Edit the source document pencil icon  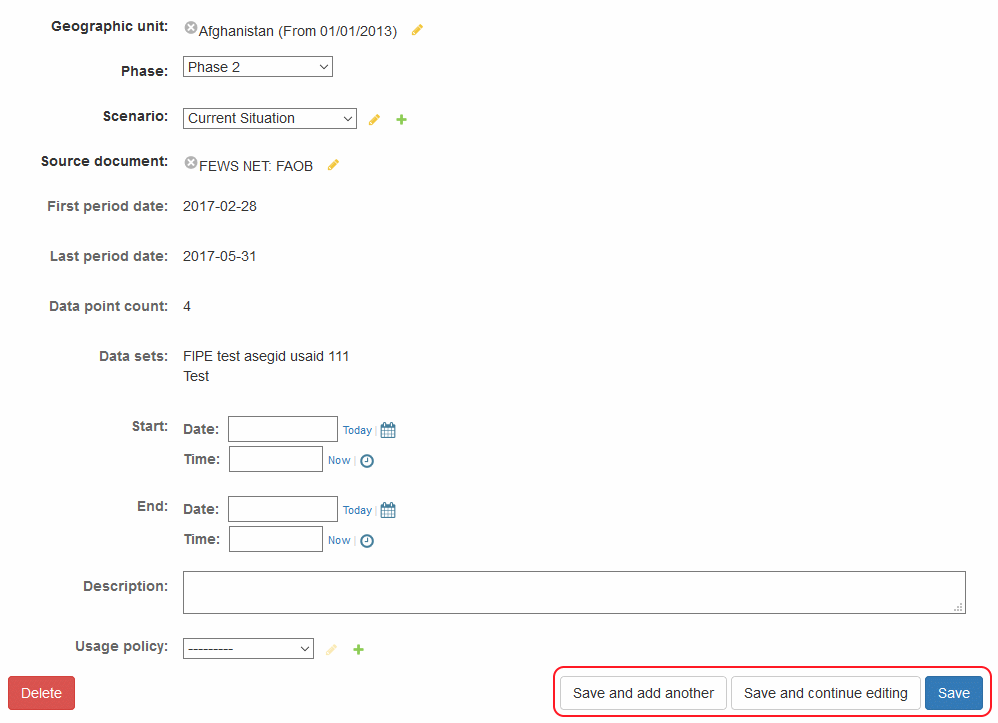333,165
